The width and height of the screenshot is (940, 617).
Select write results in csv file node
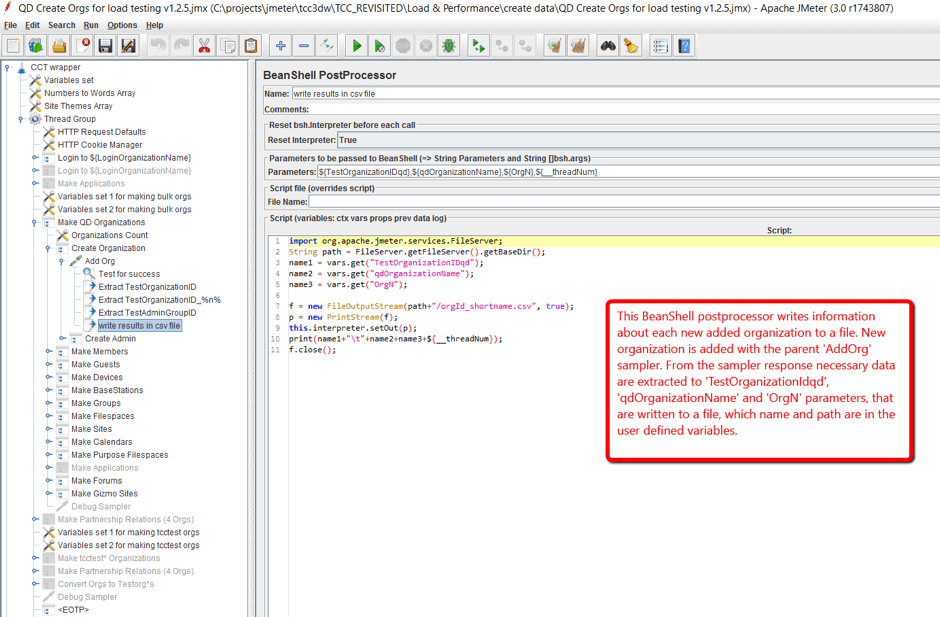[x=139, y=326]
